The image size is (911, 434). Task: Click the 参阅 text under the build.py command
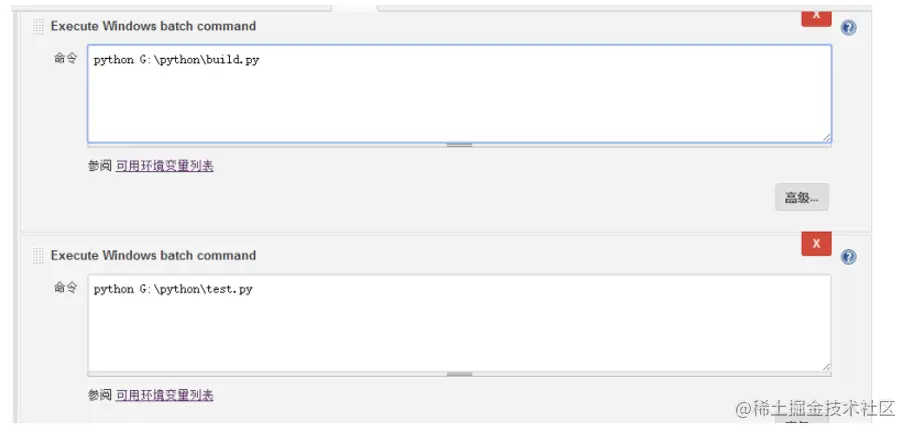[x=99, y=166]
